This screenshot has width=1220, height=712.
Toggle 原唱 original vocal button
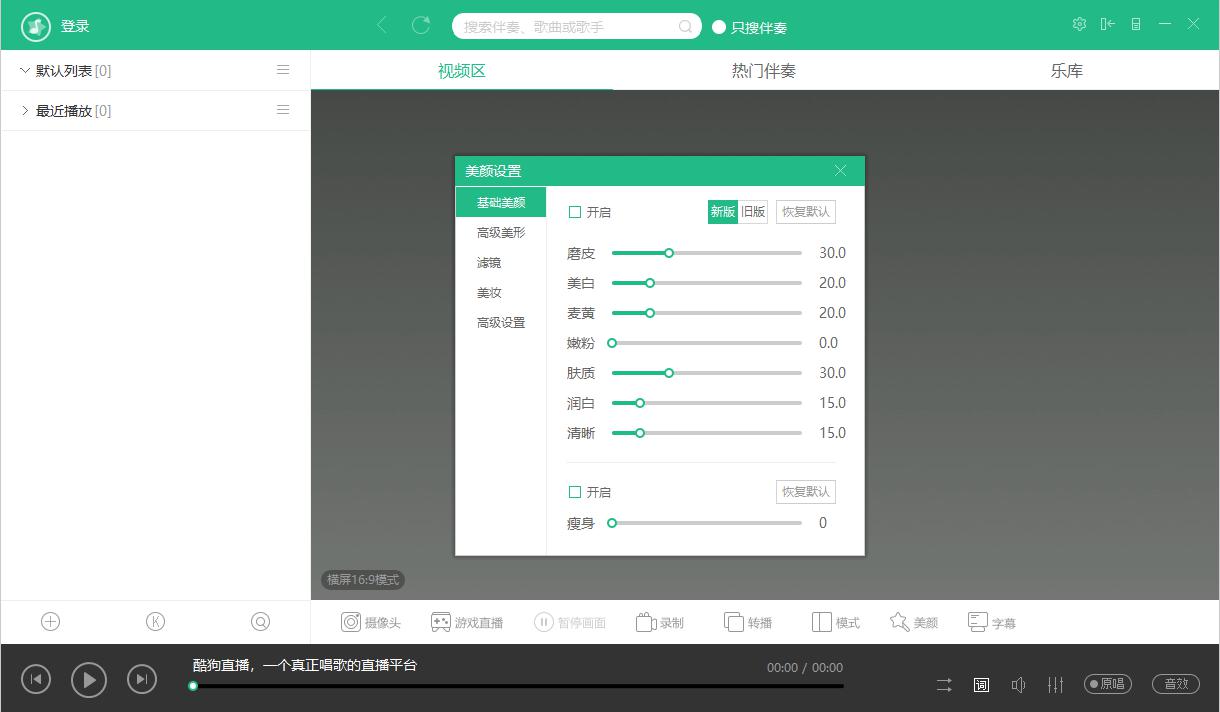click(1108, 684)
